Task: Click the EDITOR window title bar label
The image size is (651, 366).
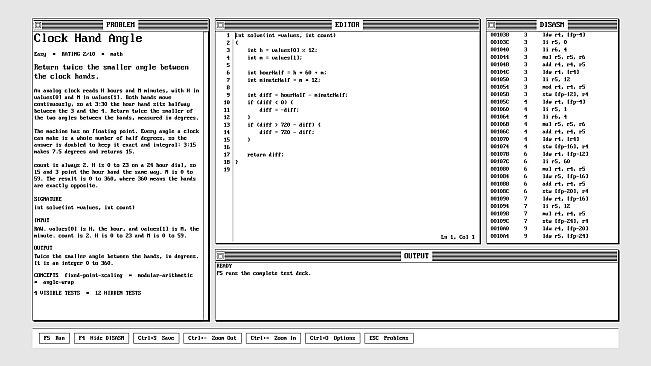Action: [347, 25]
